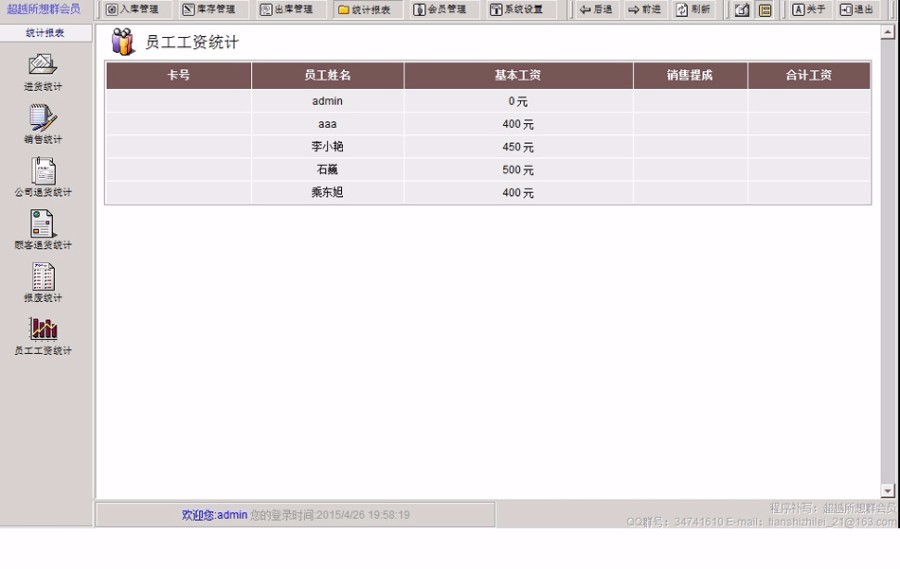The width and height of the screenshot is (900, 569).
Task: Open the 销售统计 notepad icon
Action: [43, 117]
